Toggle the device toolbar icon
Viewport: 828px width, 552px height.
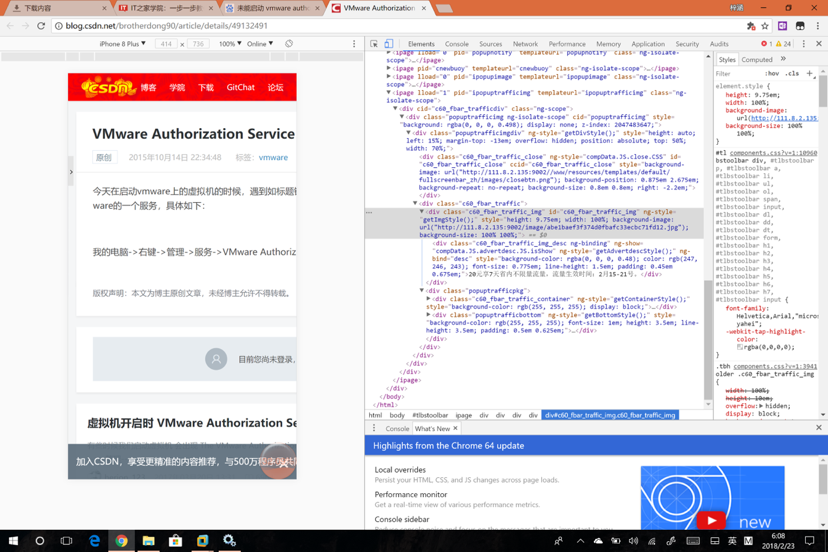point(389,44)
